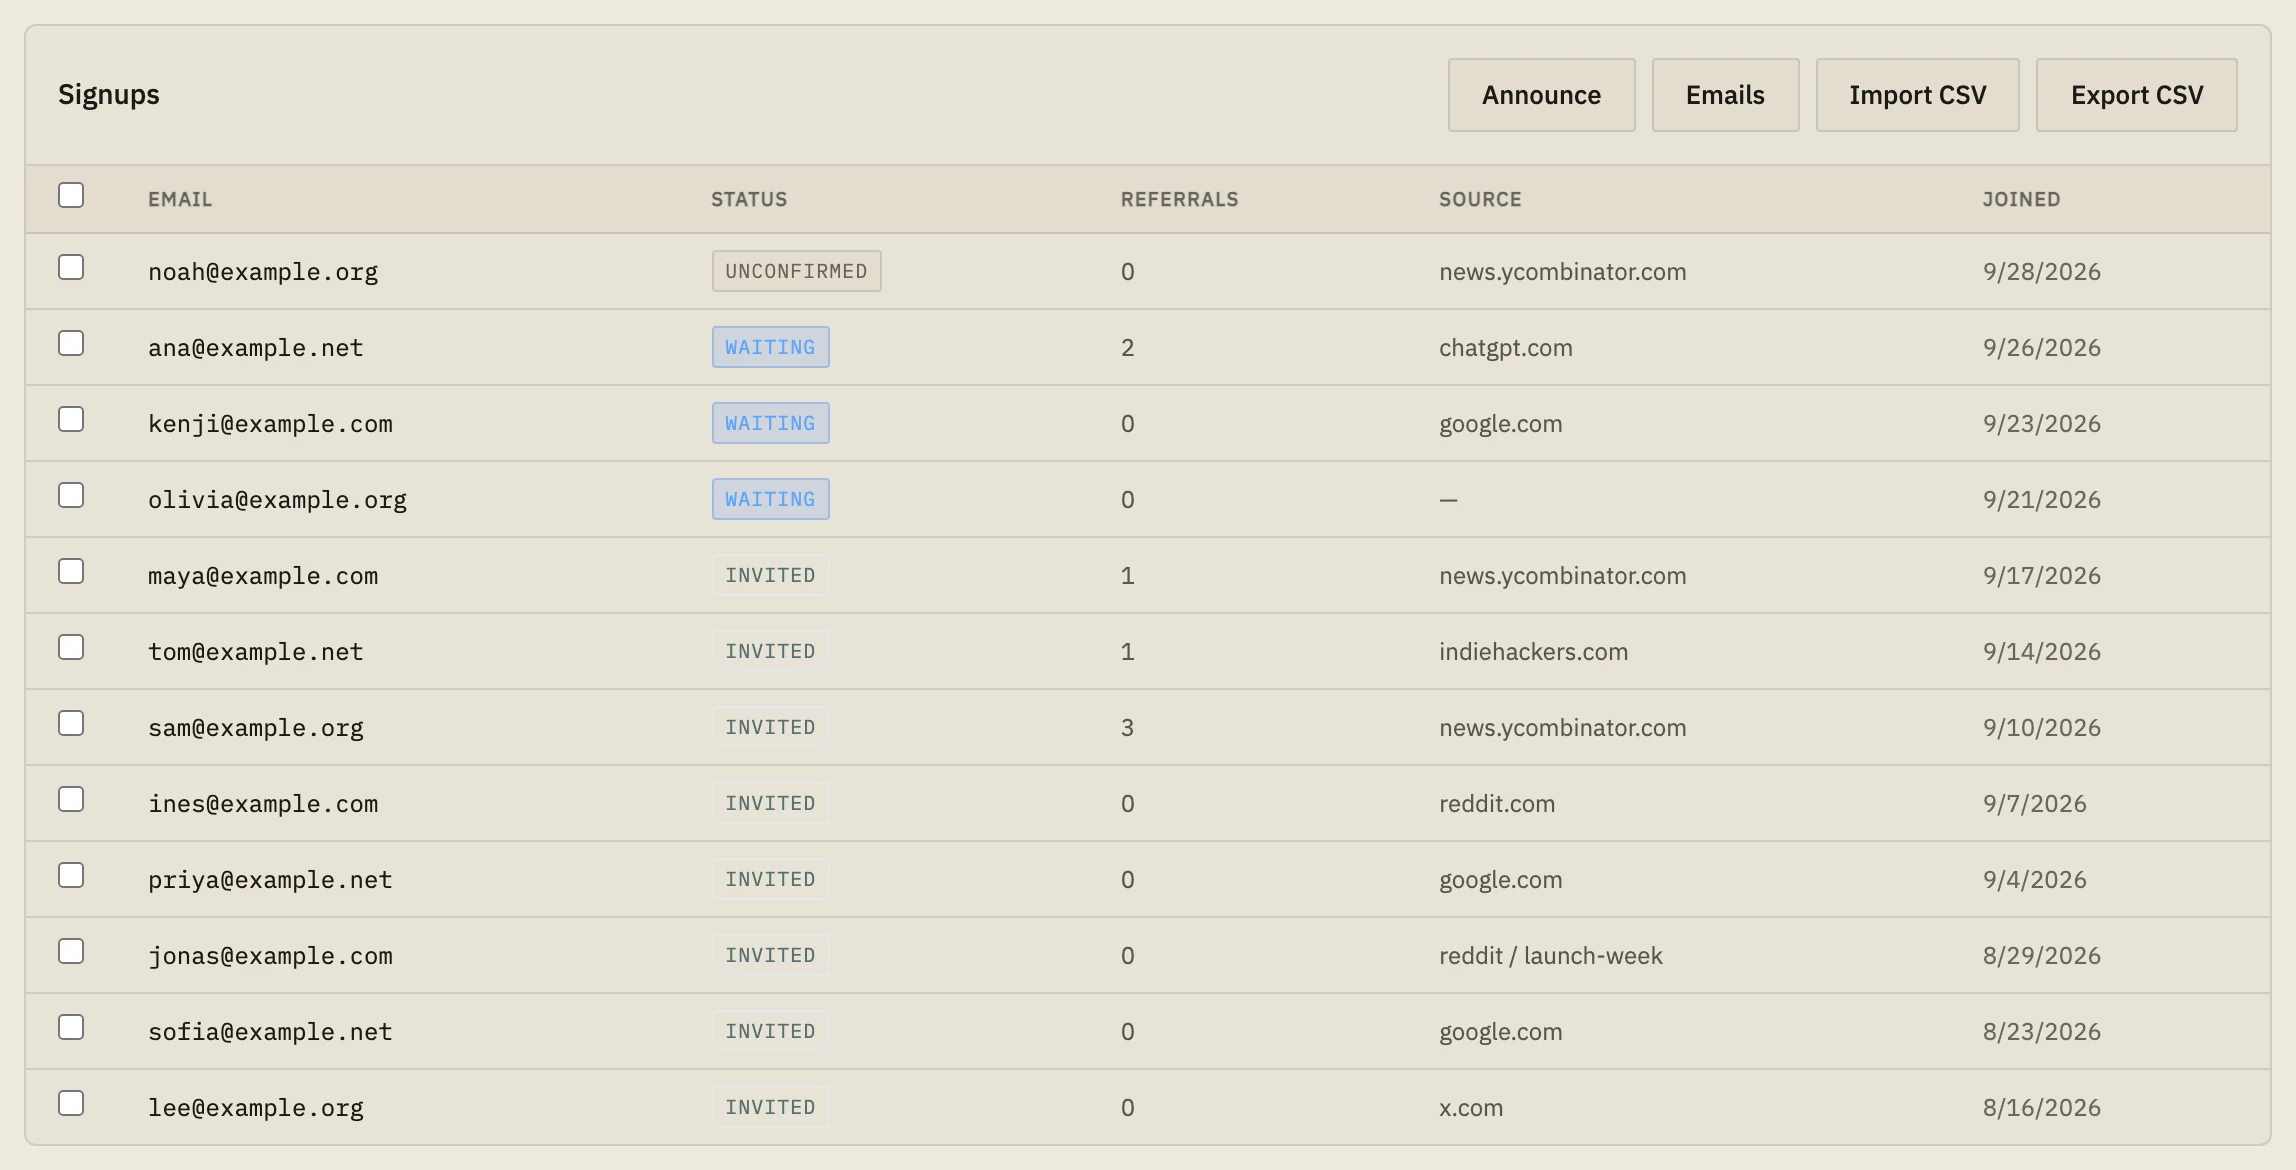Click the INVITED badge for maya@example.com
The image size is (2296, 1170).
(770, 575)
